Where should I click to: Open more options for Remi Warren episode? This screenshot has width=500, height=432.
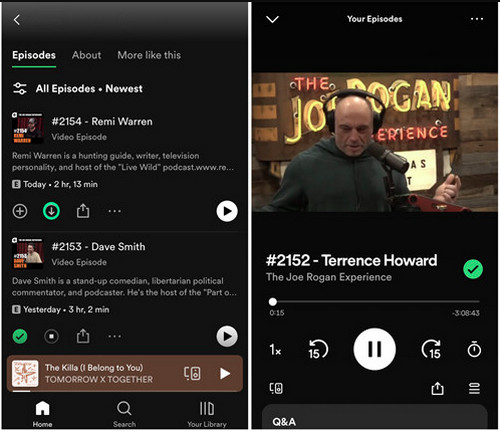tap(114, 211)
